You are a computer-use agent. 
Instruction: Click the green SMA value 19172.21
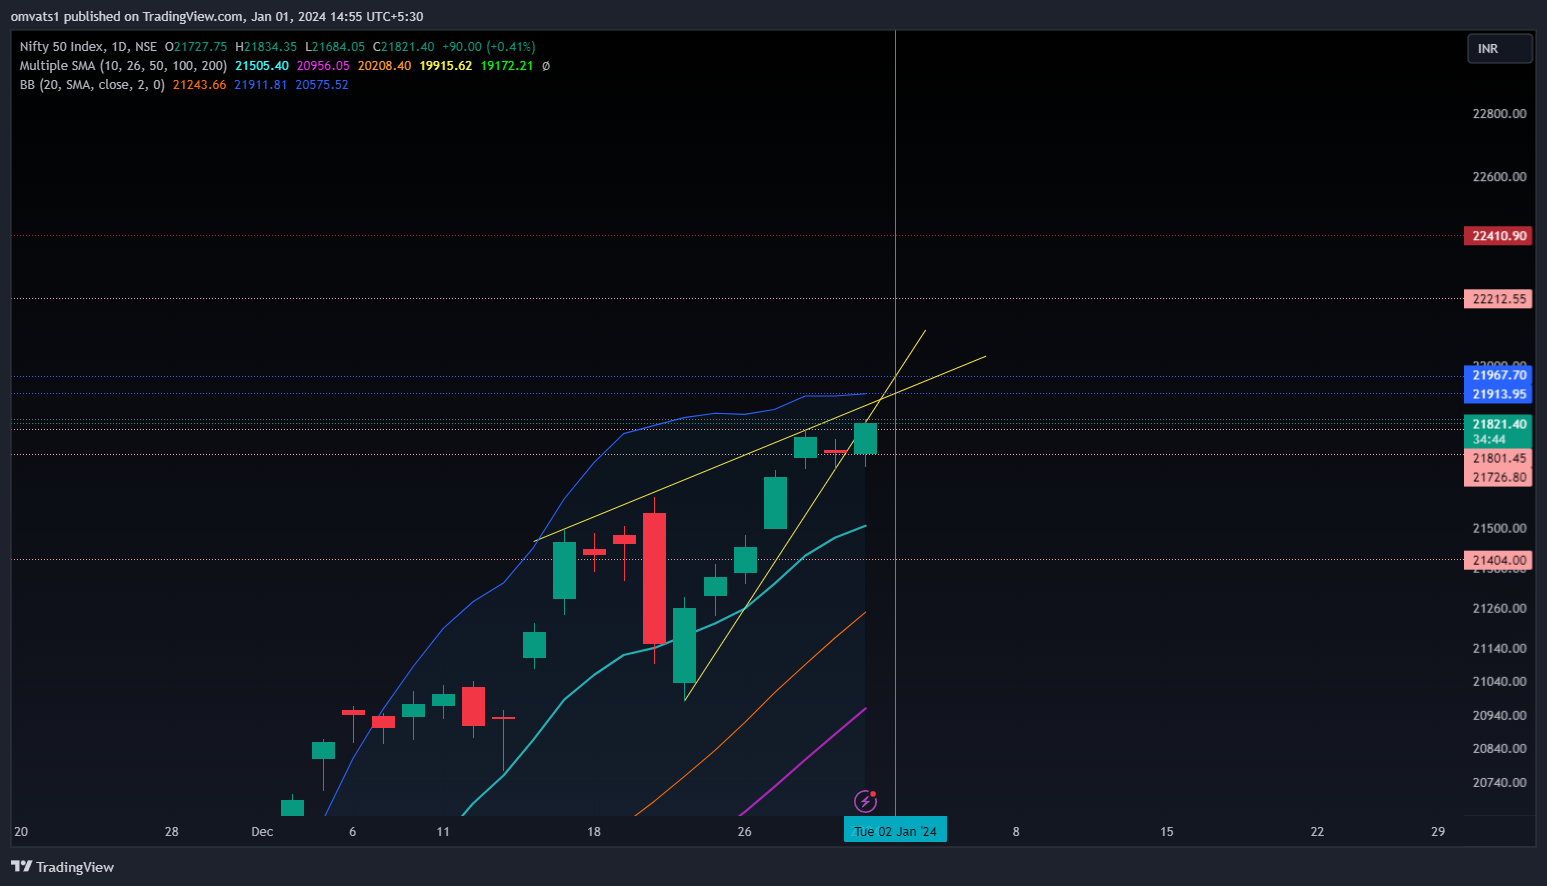(507, 66)
